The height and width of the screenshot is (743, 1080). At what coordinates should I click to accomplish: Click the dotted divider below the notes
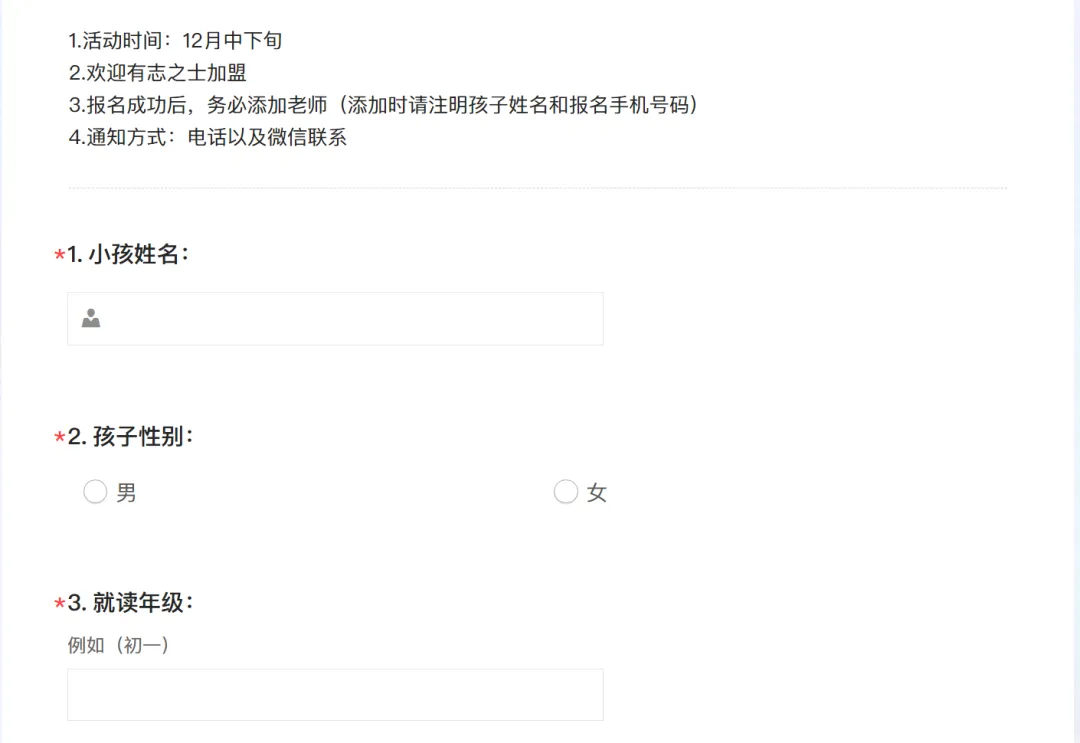(x=537, y=188)
